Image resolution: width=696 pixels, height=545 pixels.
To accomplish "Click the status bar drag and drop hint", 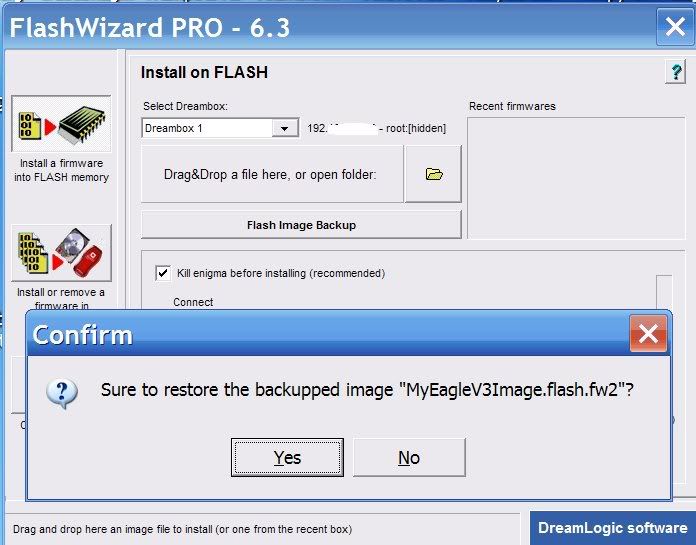I will pos(182,529).
